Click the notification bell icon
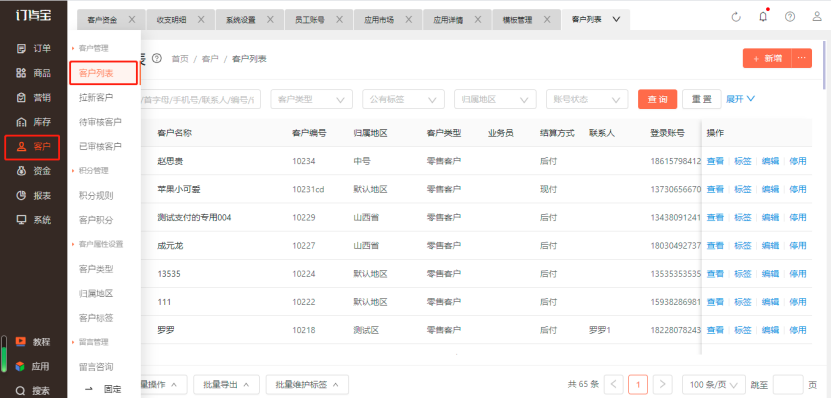 point(763,17)
